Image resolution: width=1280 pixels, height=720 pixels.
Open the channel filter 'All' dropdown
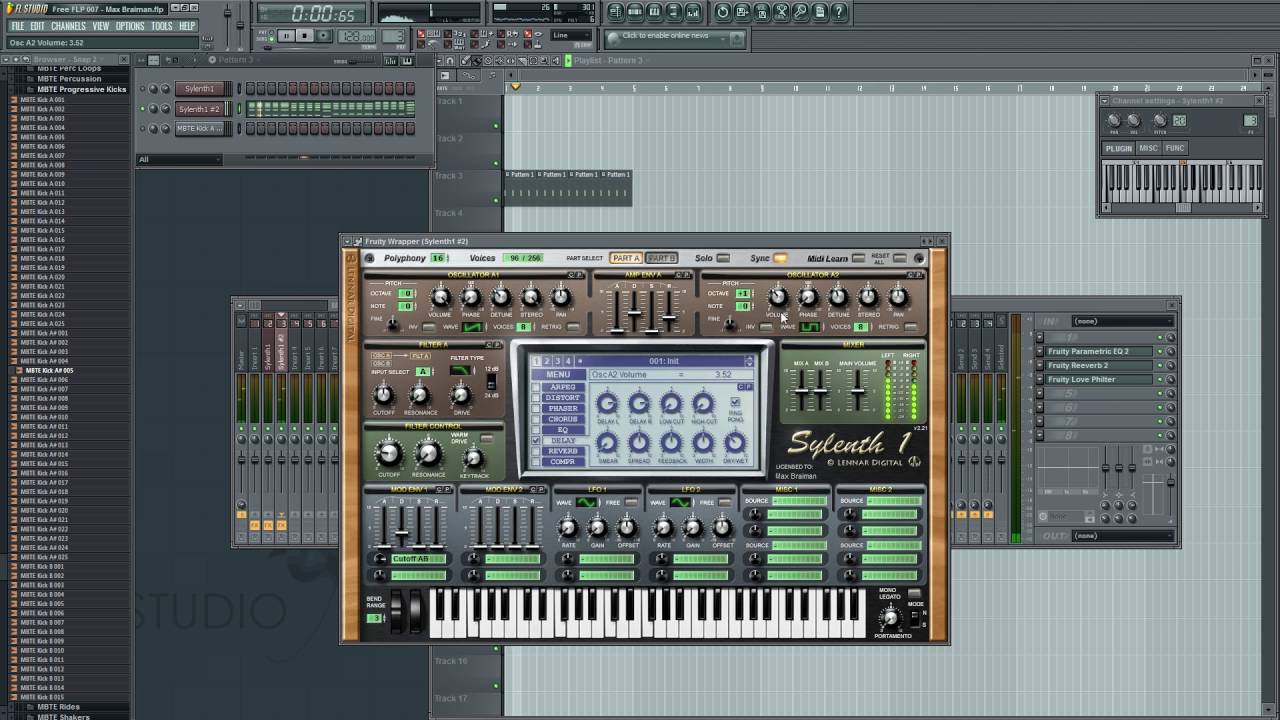pos(180,159)
